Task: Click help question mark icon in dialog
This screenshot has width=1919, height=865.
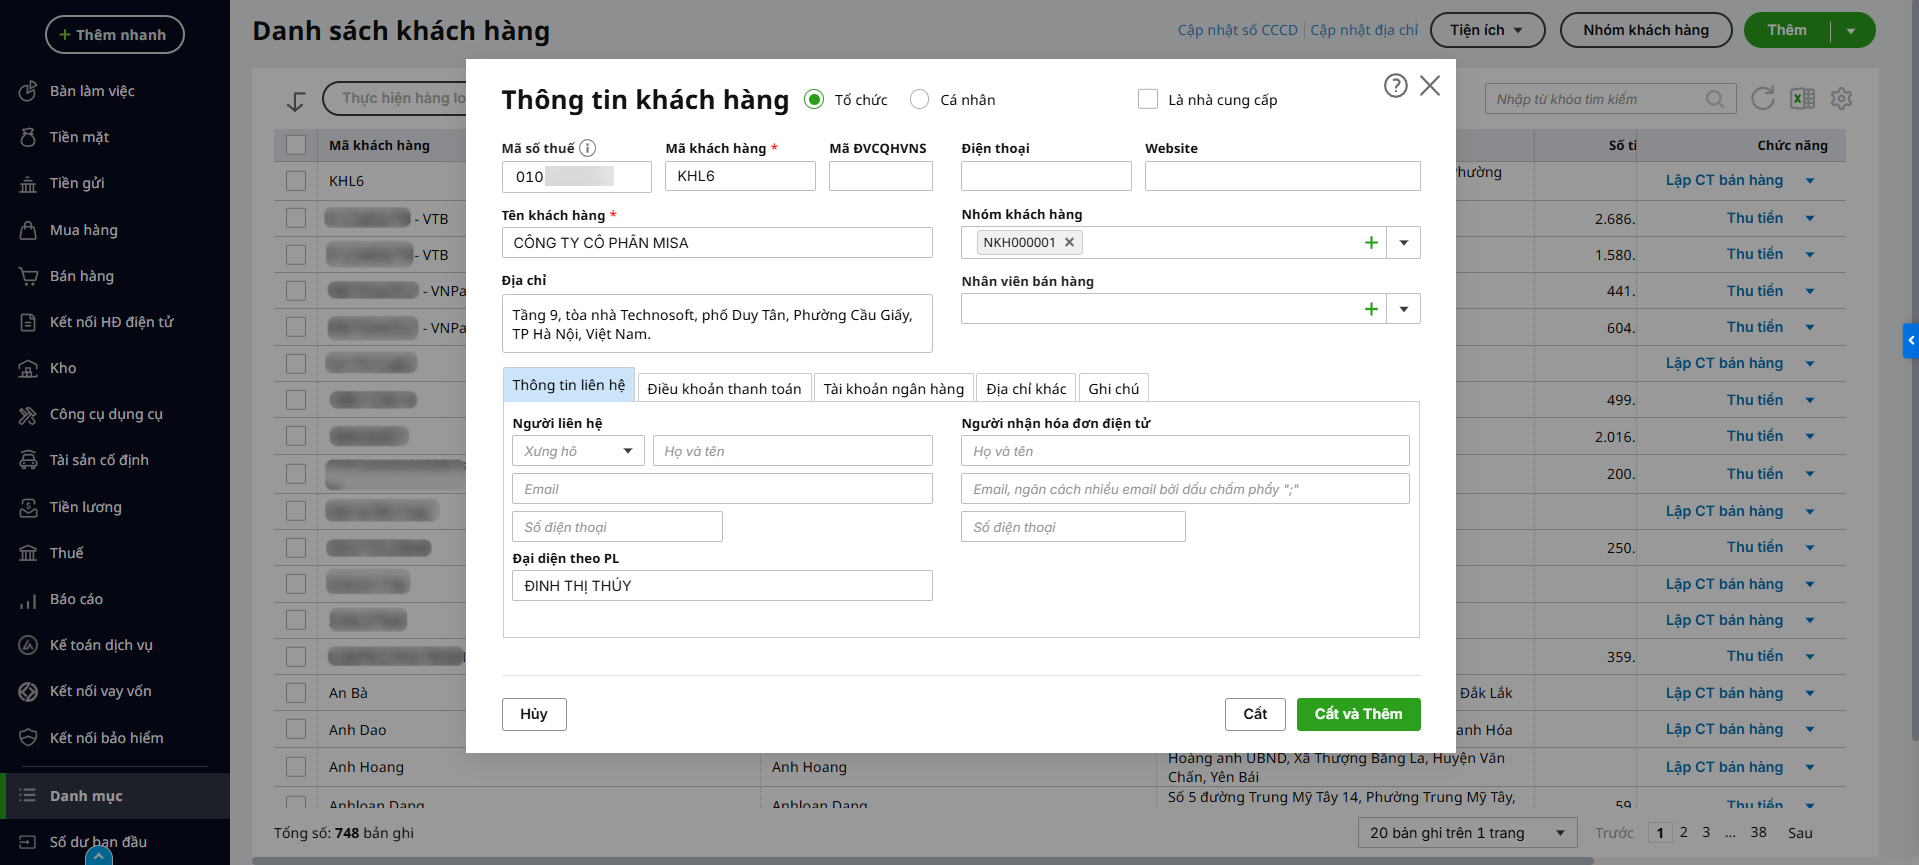Action: tap(1395, 86)
